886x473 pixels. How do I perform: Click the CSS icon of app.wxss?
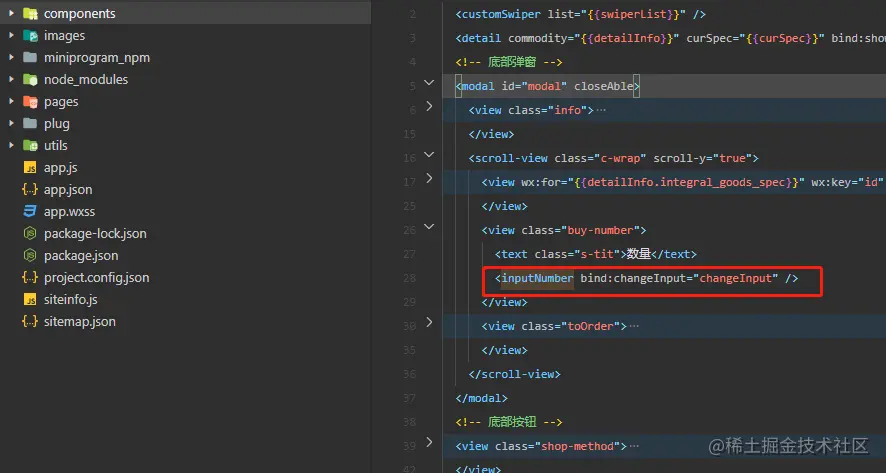30,211
